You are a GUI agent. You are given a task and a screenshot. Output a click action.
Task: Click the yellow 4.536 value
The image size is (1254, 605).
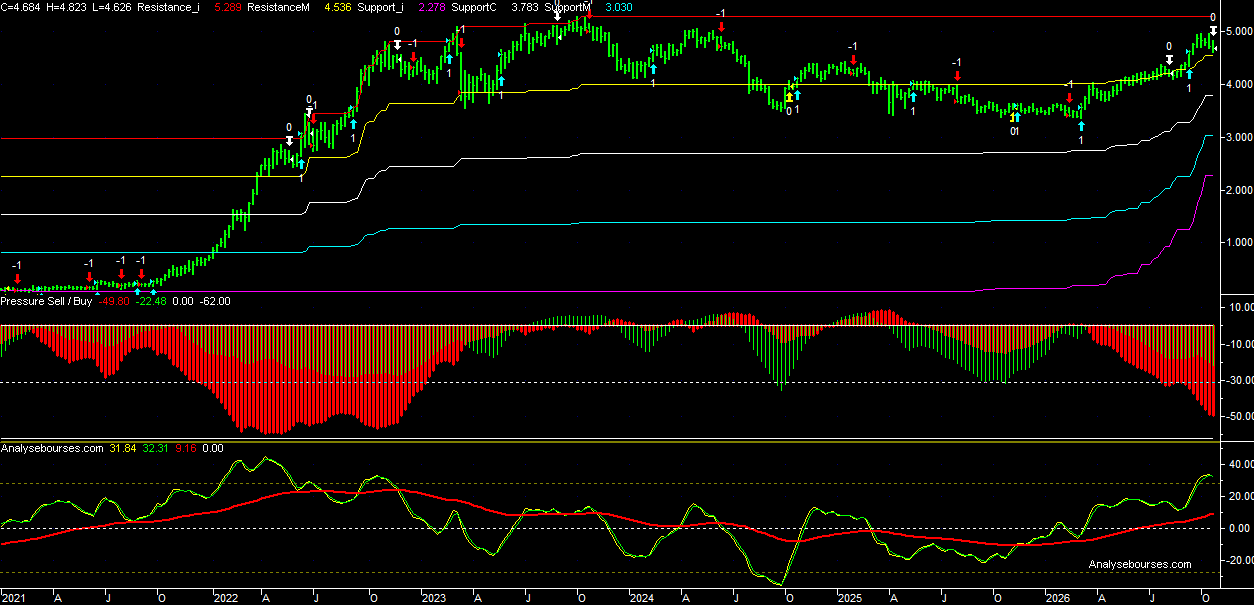tap(337, 7)
